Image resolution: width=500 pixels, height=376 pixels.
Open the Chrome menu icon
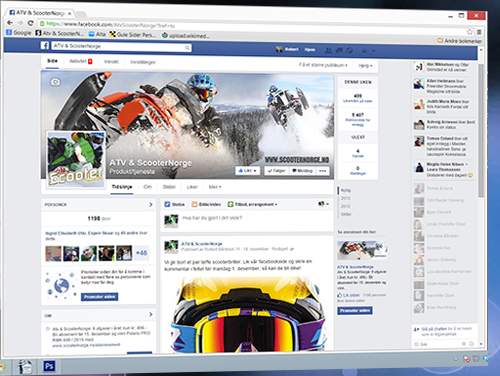pyautogui.click(x=479, y=32)
